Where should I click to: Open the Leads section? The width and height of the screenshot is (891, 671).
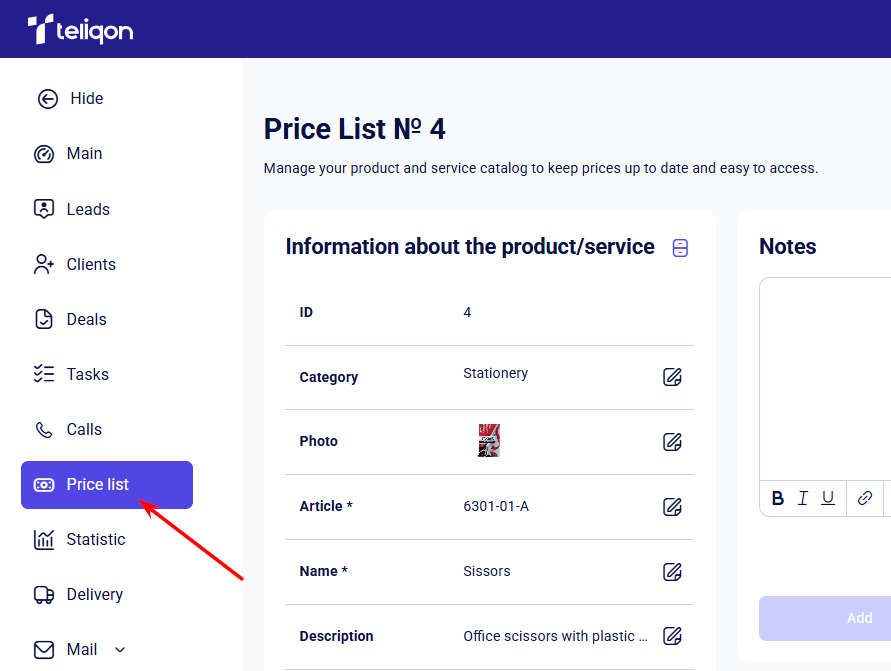pos(88,209)
